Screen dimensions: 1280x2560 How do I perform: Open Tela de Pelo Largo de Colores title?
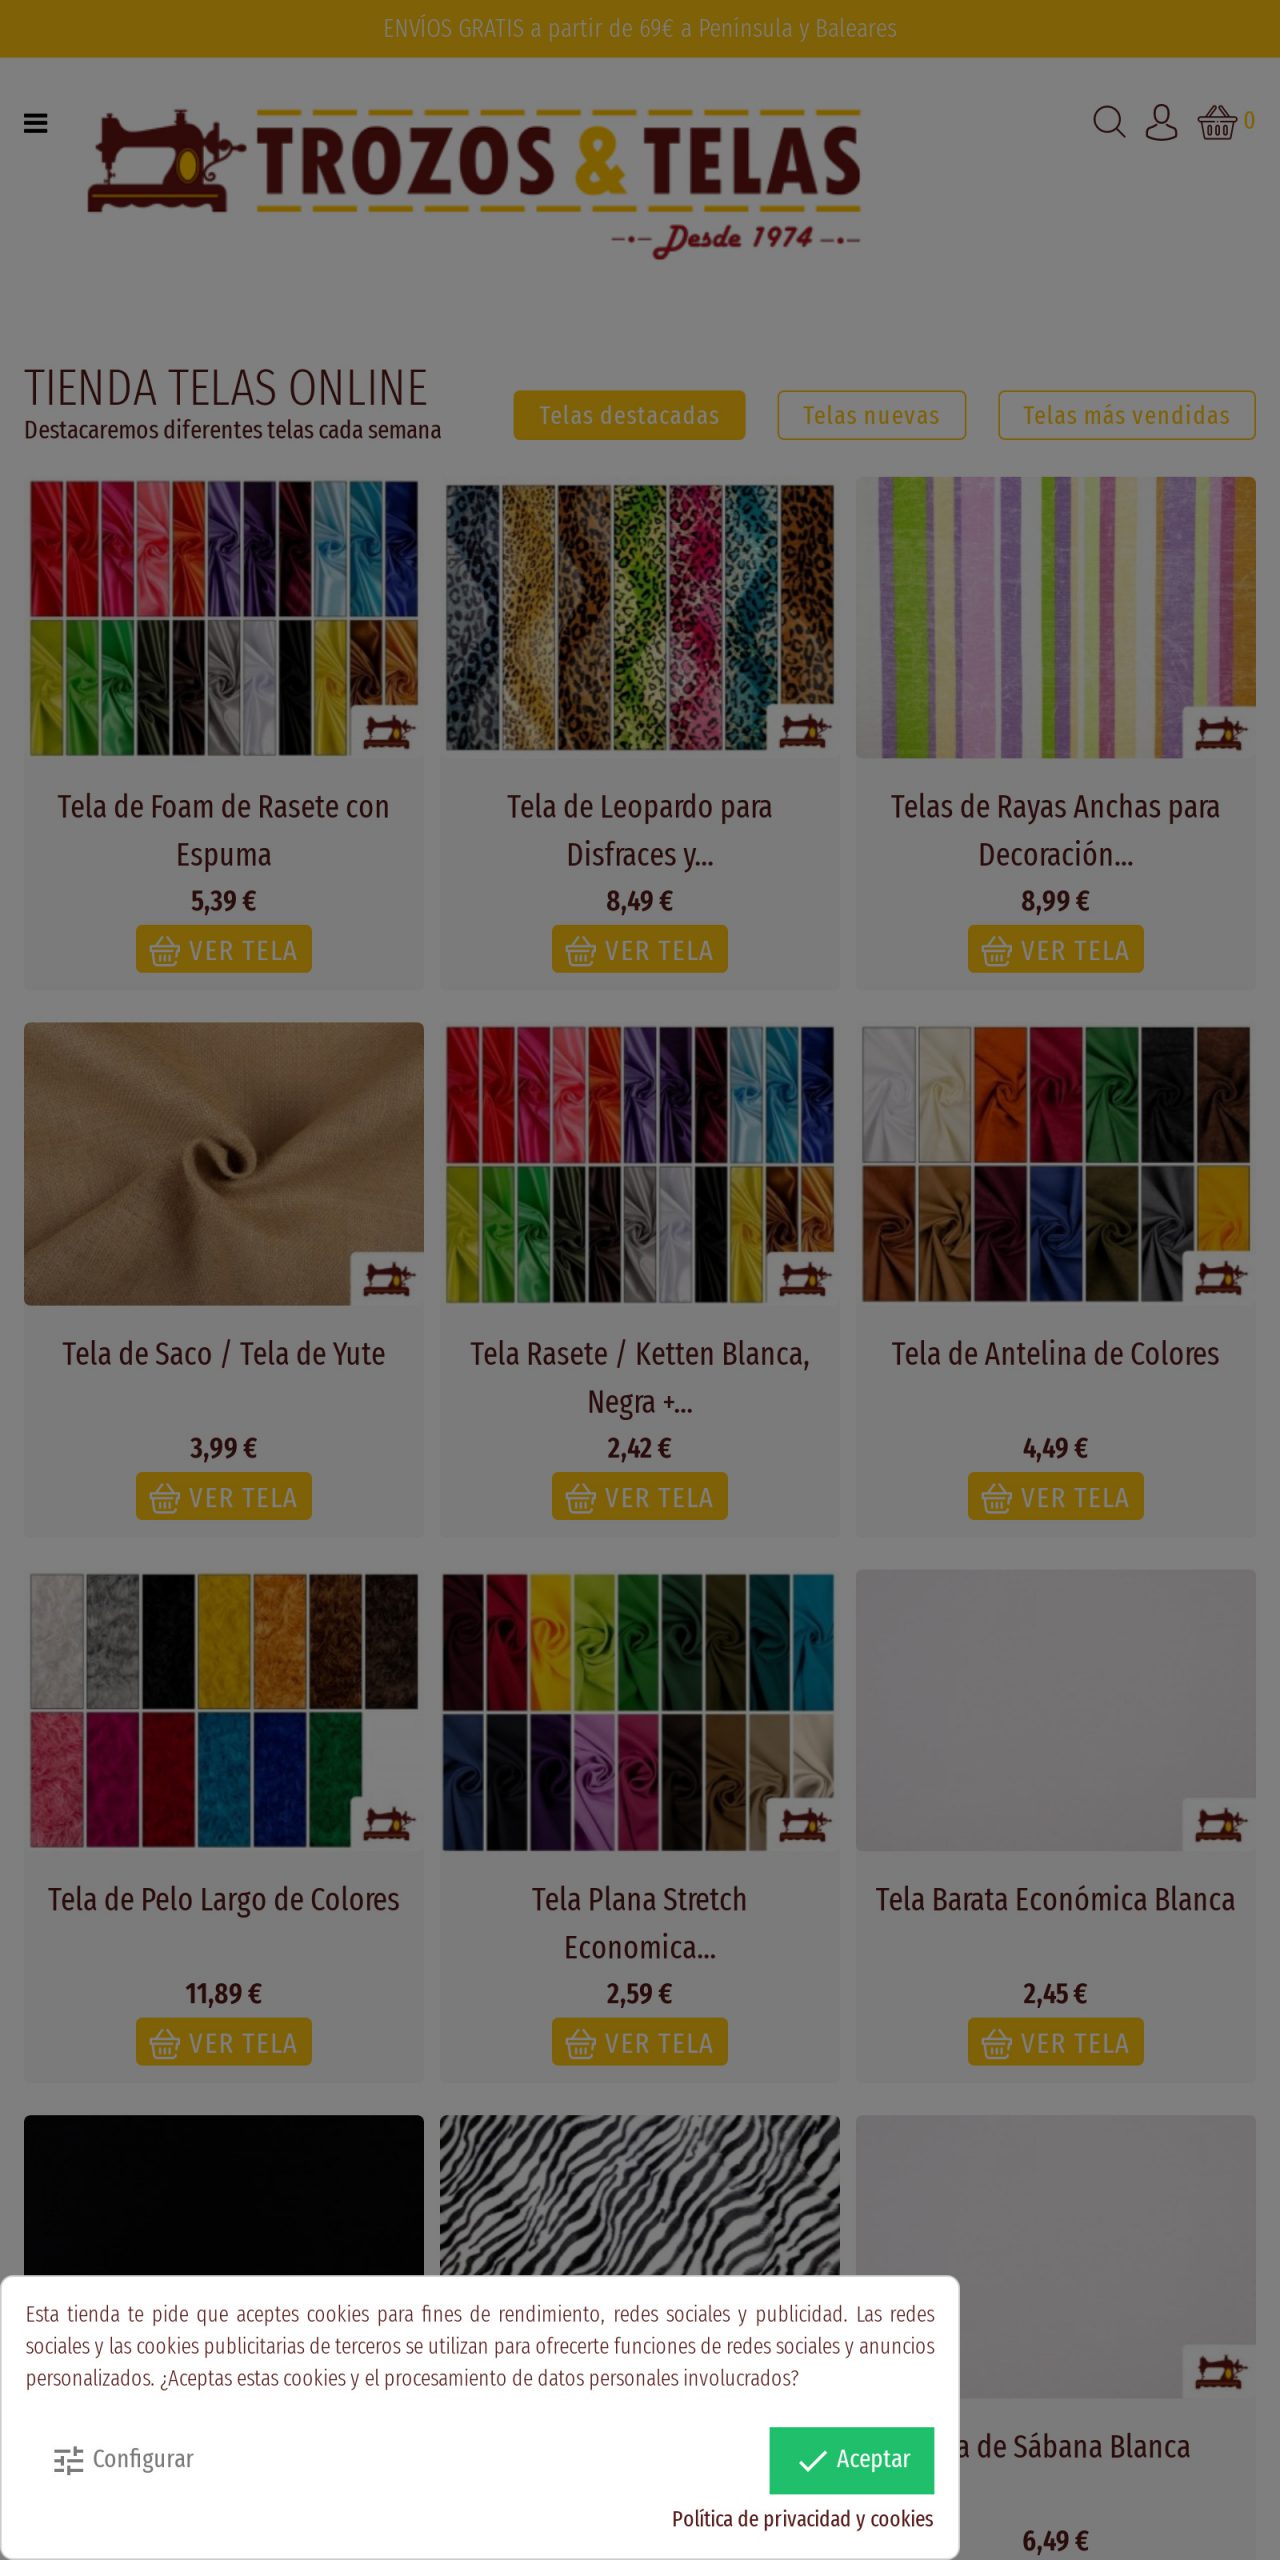[x=224, y=1899]
